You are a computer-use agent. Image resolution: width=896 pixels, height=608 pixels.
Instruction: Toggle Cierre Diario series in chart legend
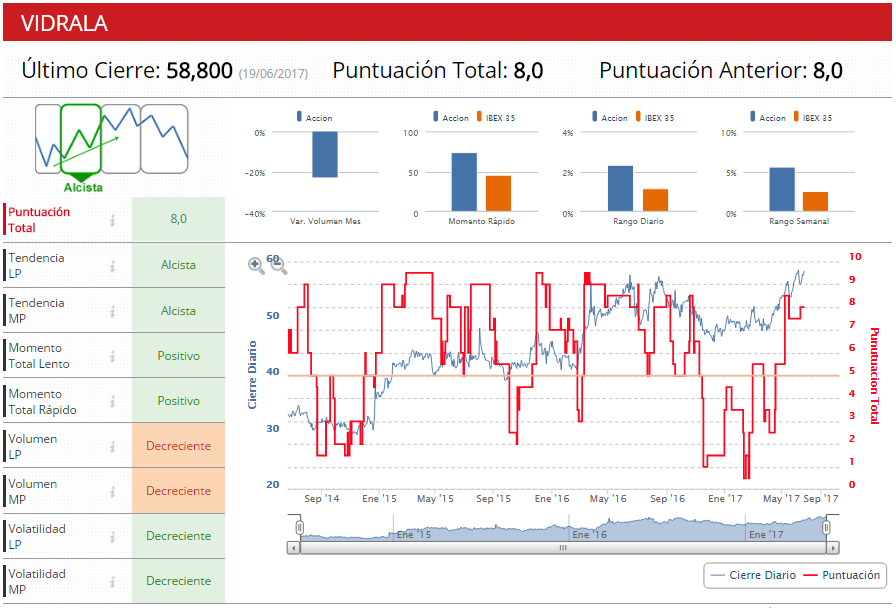pyautogui.click(x=754, y=575)
